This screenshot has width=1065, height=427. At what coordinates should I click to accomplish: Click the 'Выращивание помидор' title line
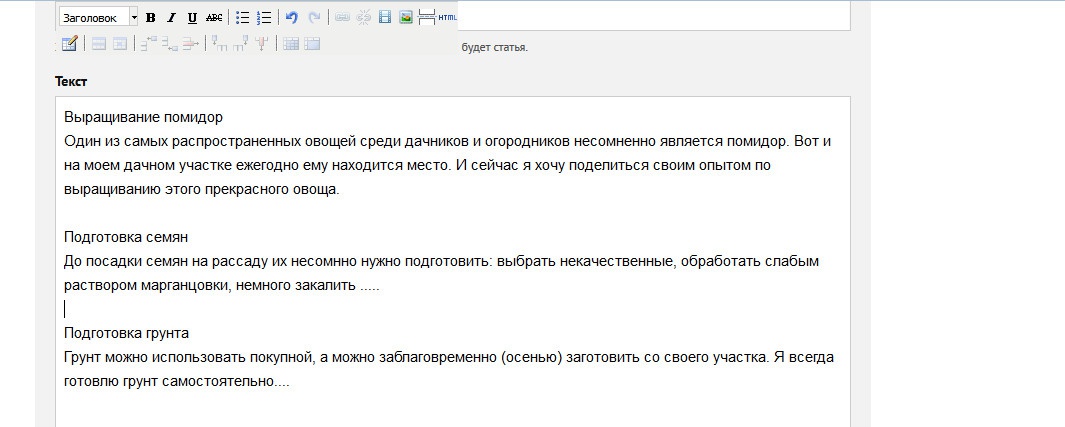point(143,117)
